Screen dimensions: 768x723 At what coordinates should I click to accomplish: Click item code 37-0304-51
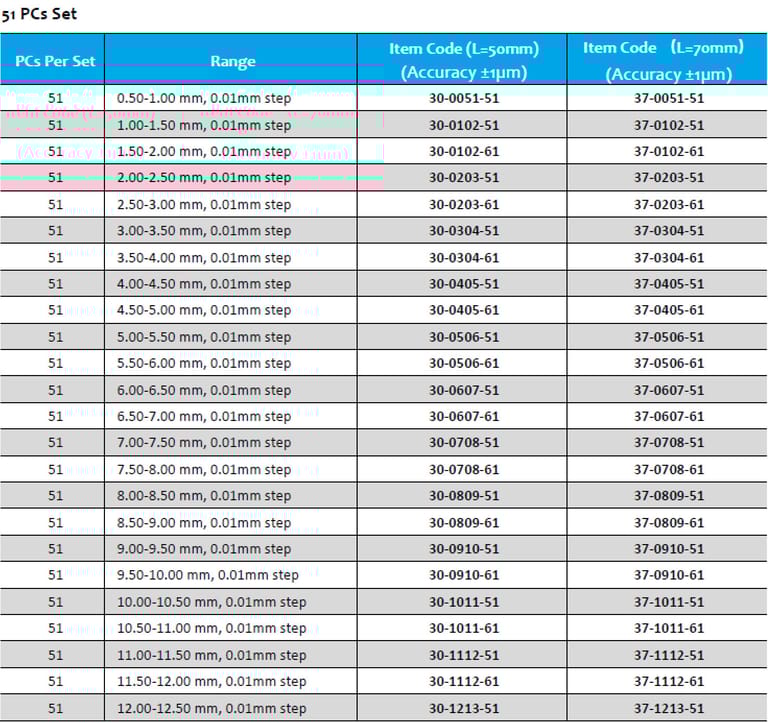click(x=668, y=231)
